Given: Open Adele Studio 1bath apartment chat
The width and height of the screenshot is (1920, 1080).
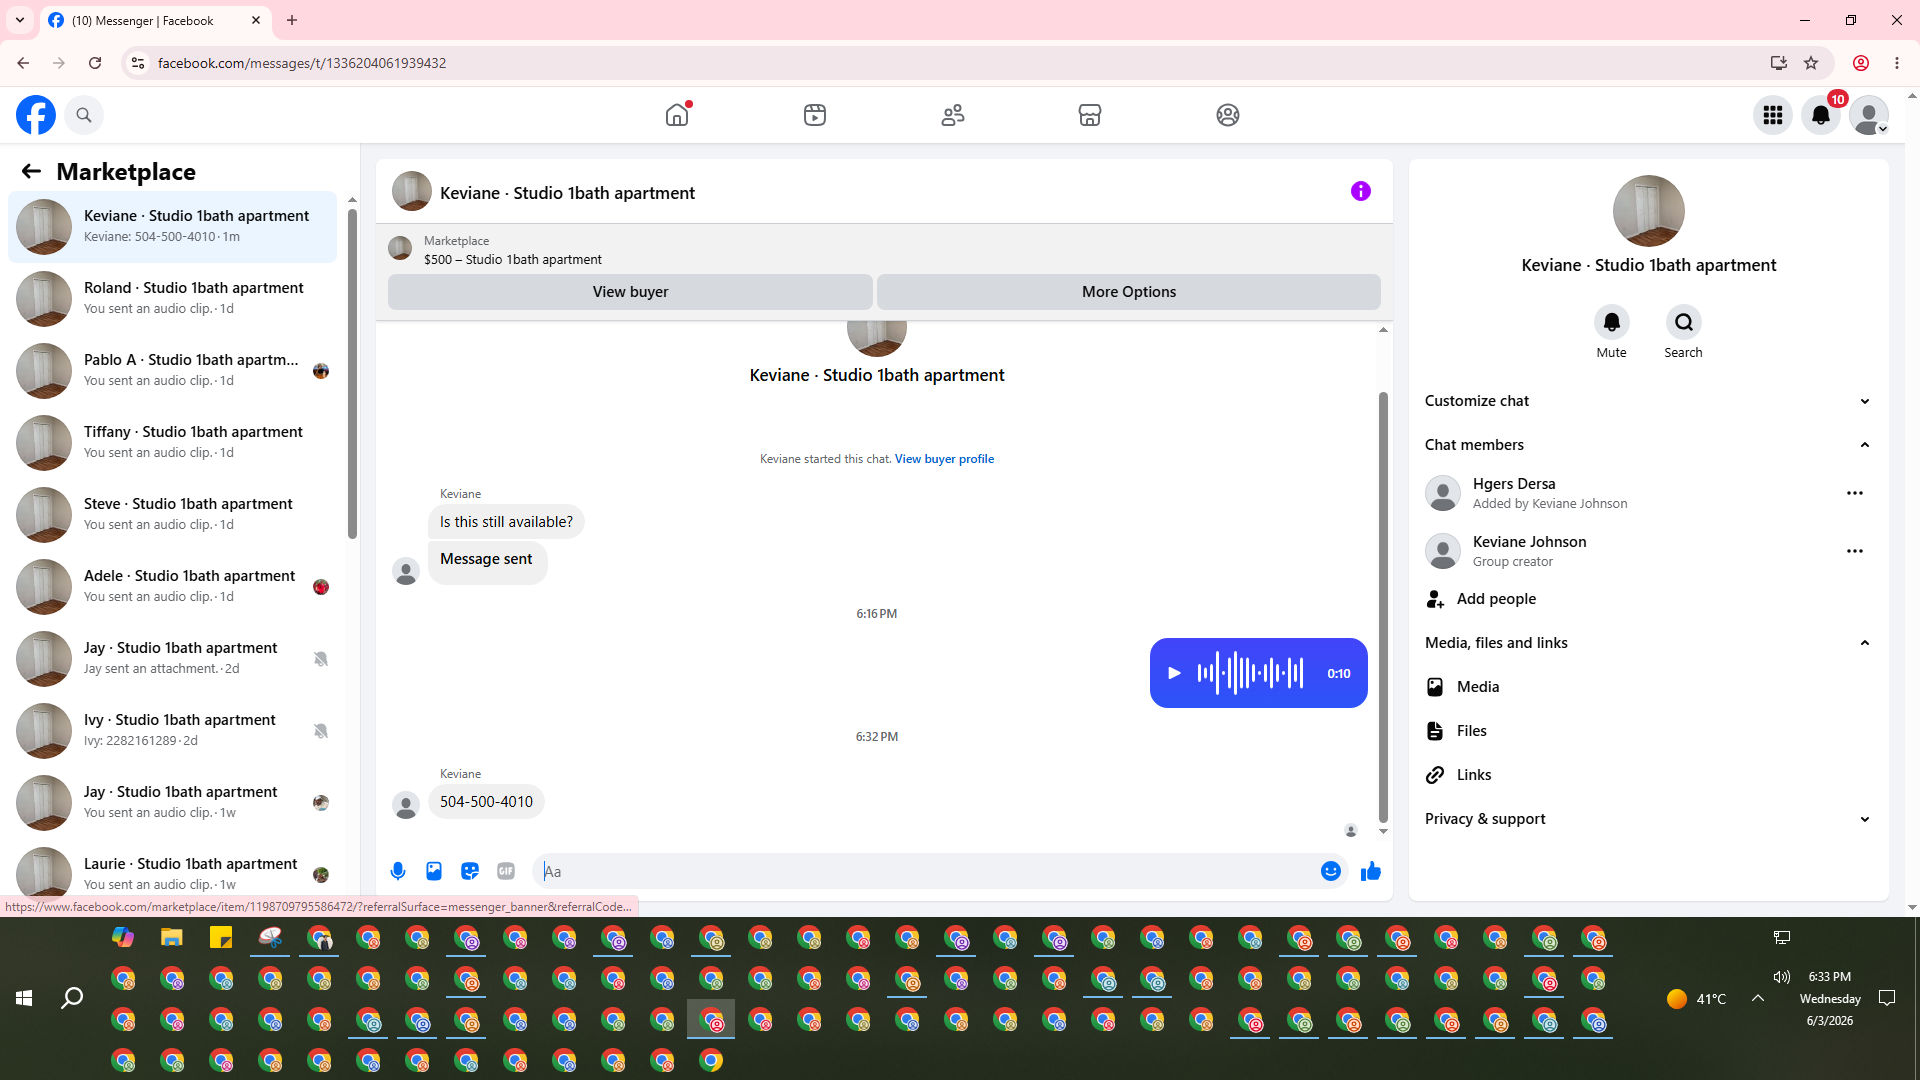Looking at the screenshot, I should pos(173,587).
